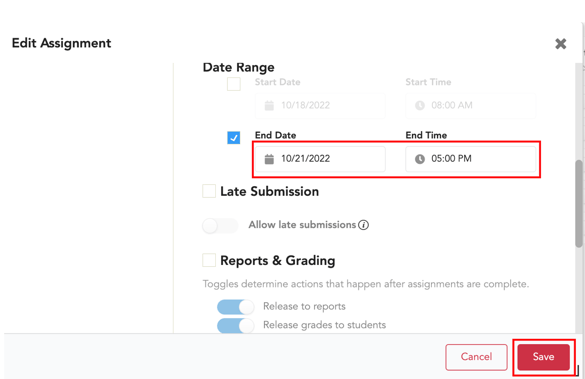This screenshot has height=379, width=585.
Task: Save the assignment changes
Action: point(543,357)
